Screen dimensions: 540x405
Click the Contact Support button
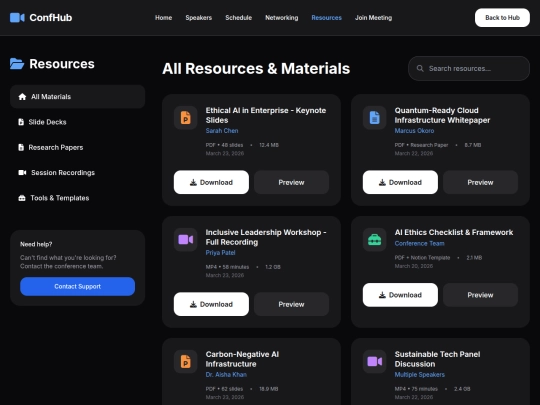(77, 287)
